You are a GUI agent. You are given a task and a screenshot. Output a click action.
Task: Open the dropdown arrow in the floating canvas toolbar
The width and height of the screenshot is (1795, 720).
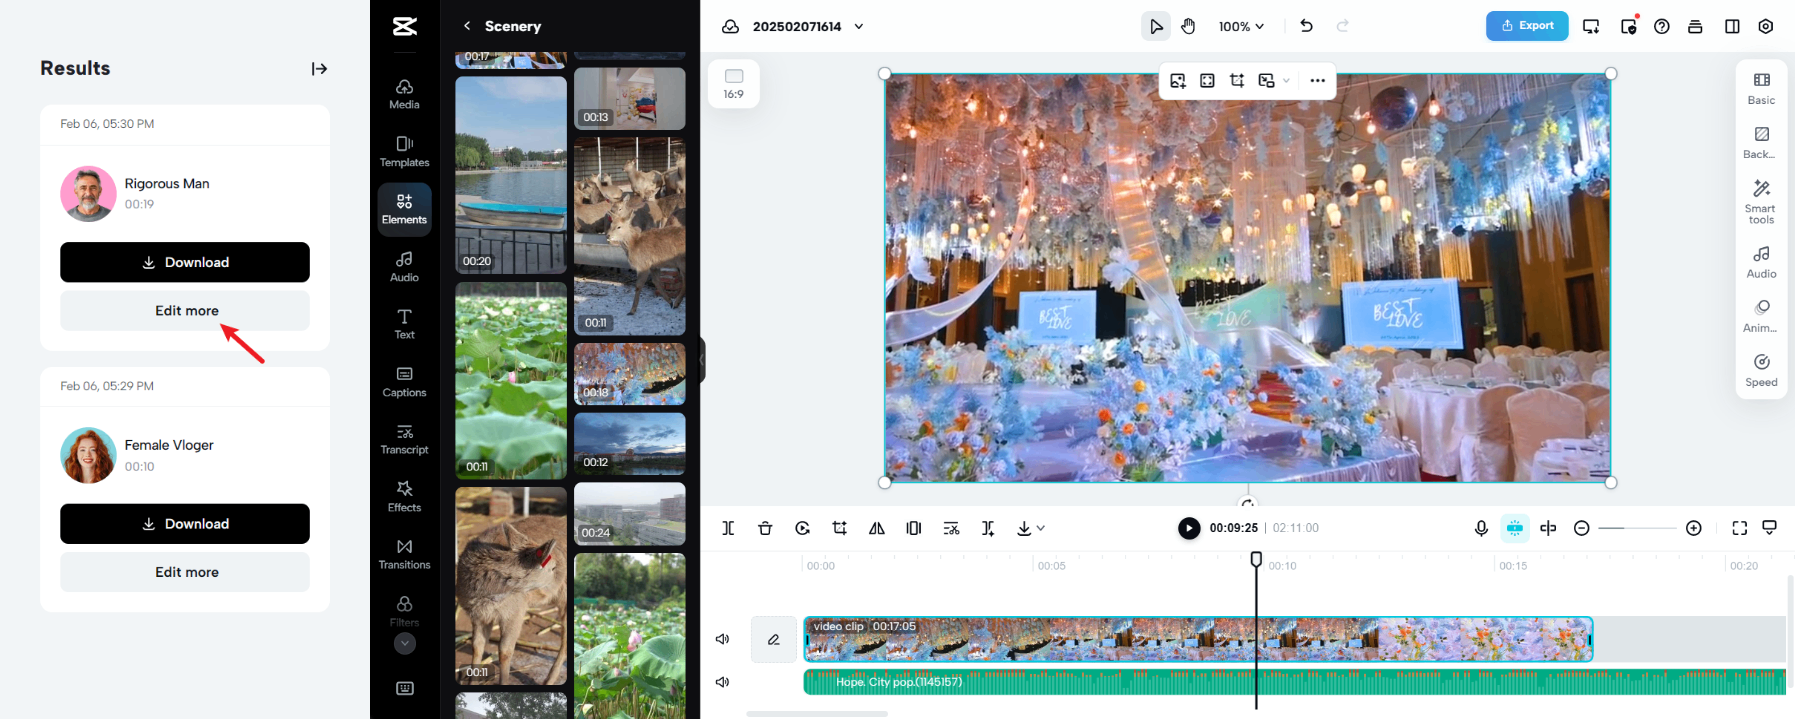tap(1286, 81)
